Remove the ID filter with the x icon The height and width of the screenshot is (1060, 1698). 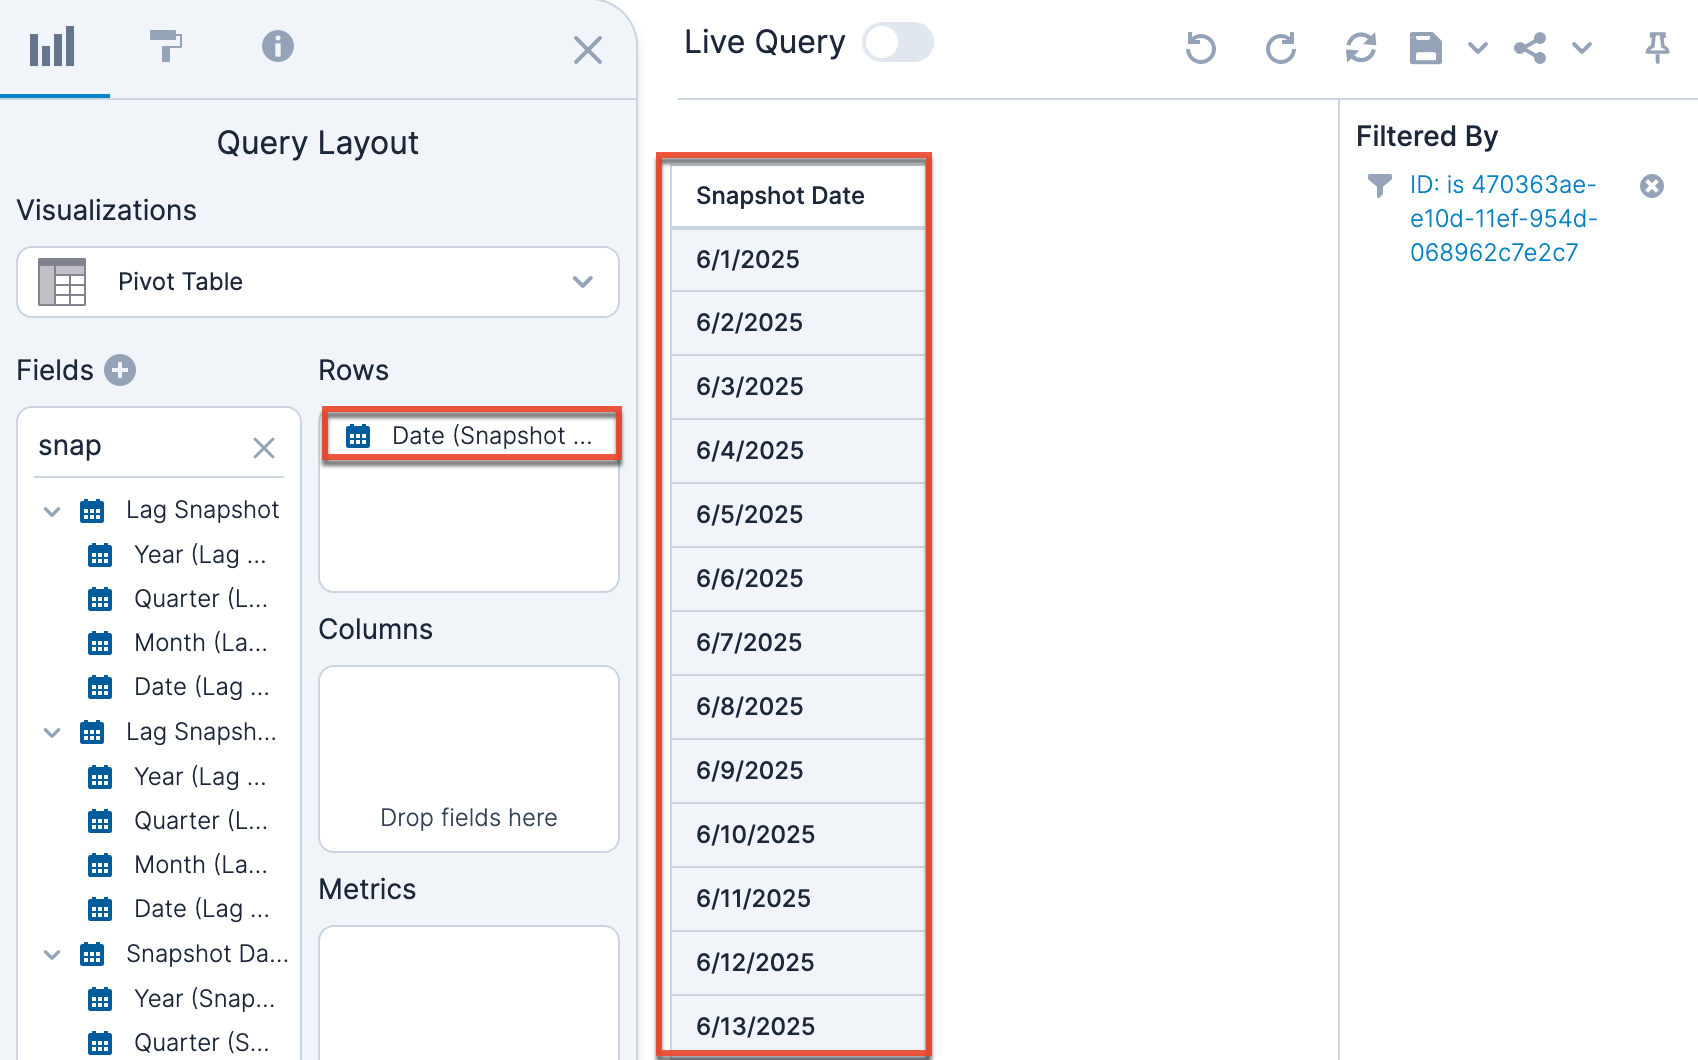coord(1652,186)
